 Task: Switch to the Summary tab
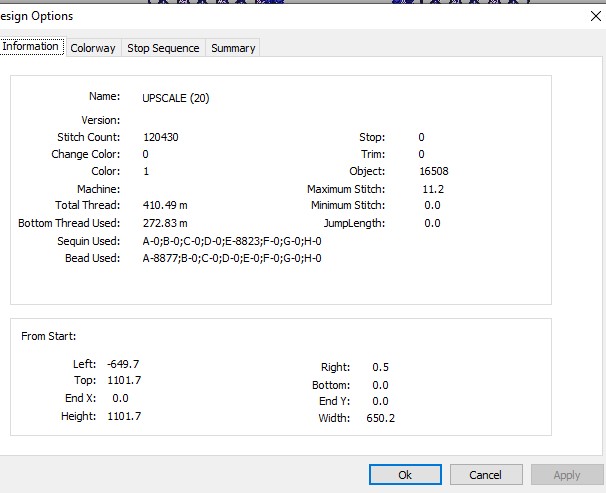point(233,48)
